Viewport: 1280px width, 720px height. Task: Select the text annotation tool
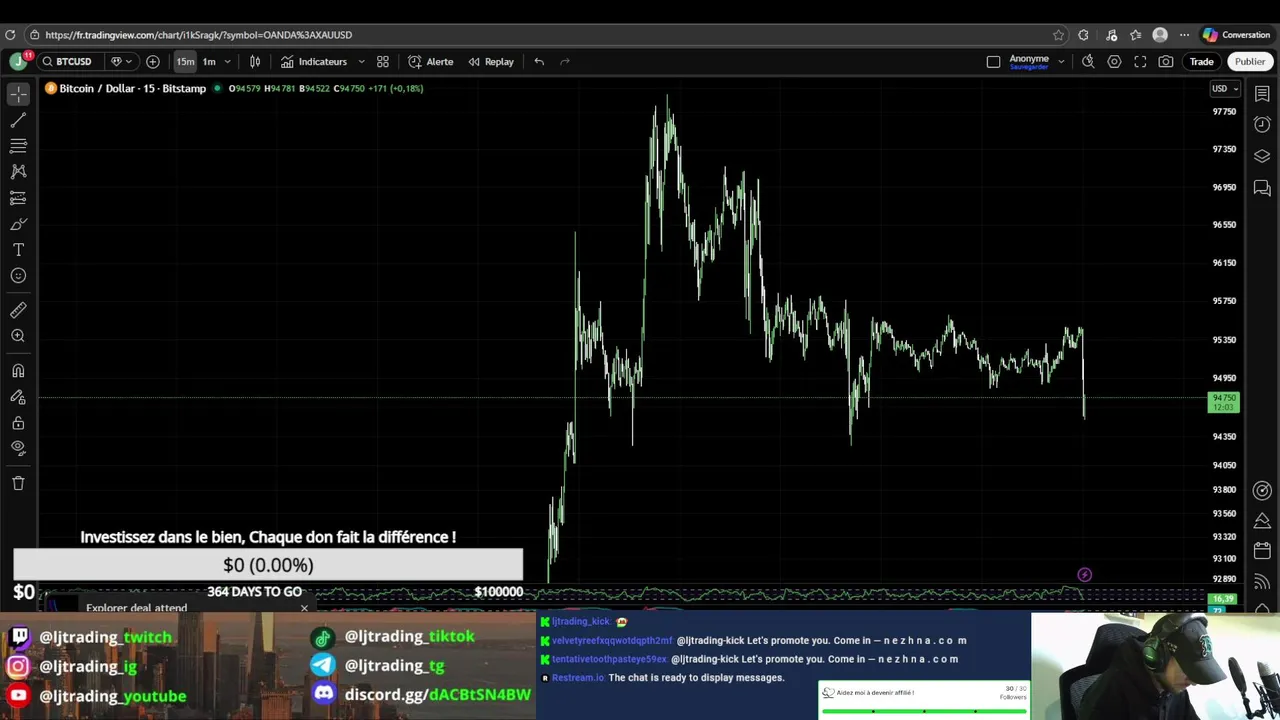pos(18,250)
